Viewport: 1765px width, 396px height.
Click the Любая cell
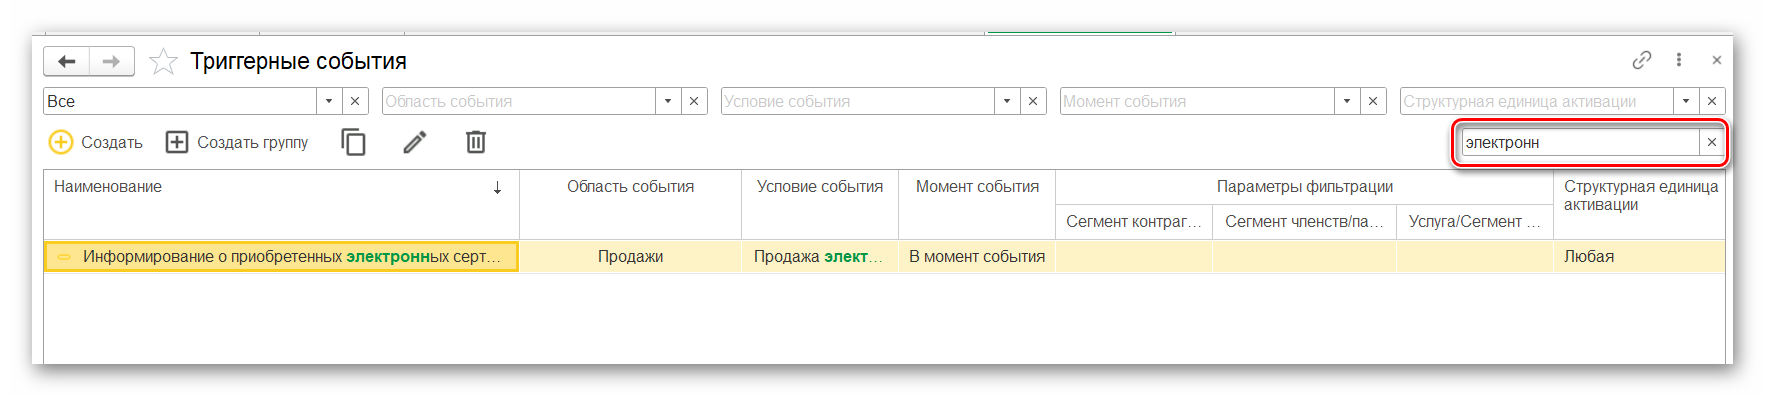(1640, 257)
